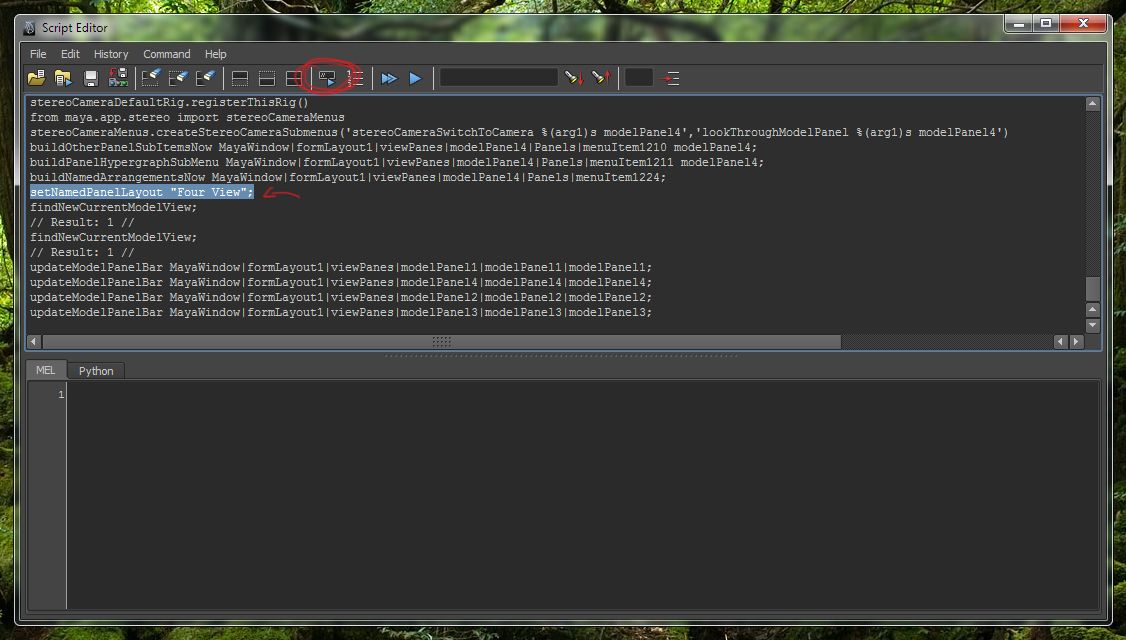This screenshot has width=1126, height=640.
Task: Click Find Previous flashlight up icon
Action: click(x=601, y=78)
